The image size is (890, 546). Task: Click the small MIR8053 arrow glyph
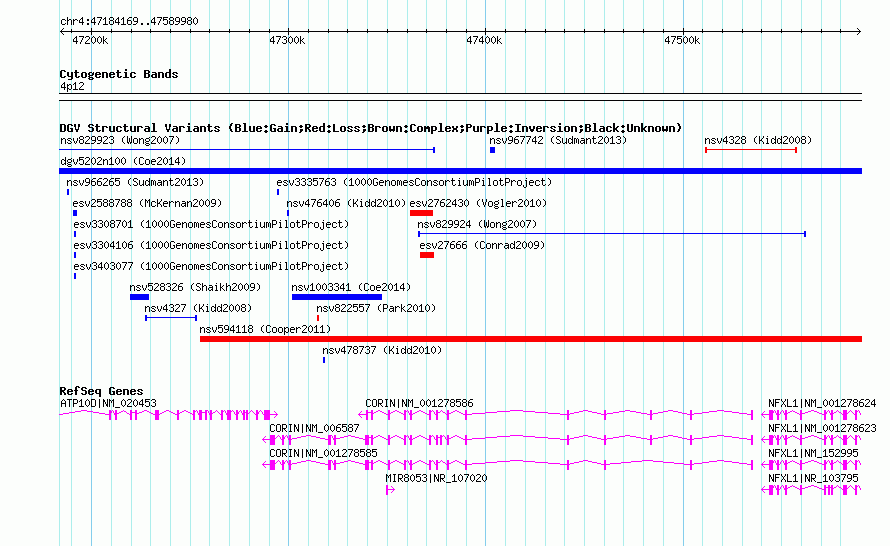(390, 490)
